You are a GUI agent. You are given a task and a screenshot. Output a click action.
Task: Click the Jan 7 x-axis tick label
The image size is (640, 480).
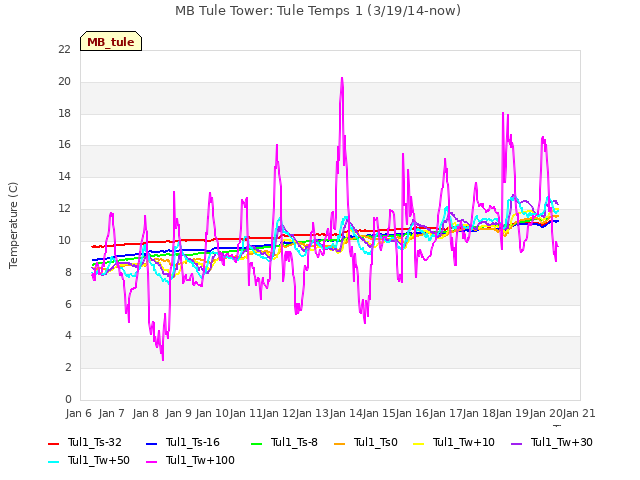(x=112, y=413)
